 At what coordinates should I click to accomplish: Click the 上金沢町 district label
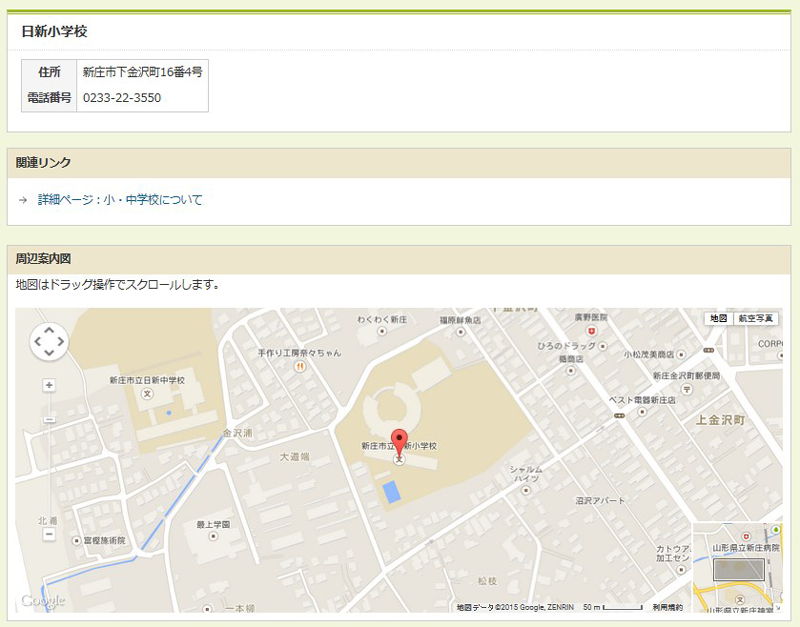tap(720, 420)
